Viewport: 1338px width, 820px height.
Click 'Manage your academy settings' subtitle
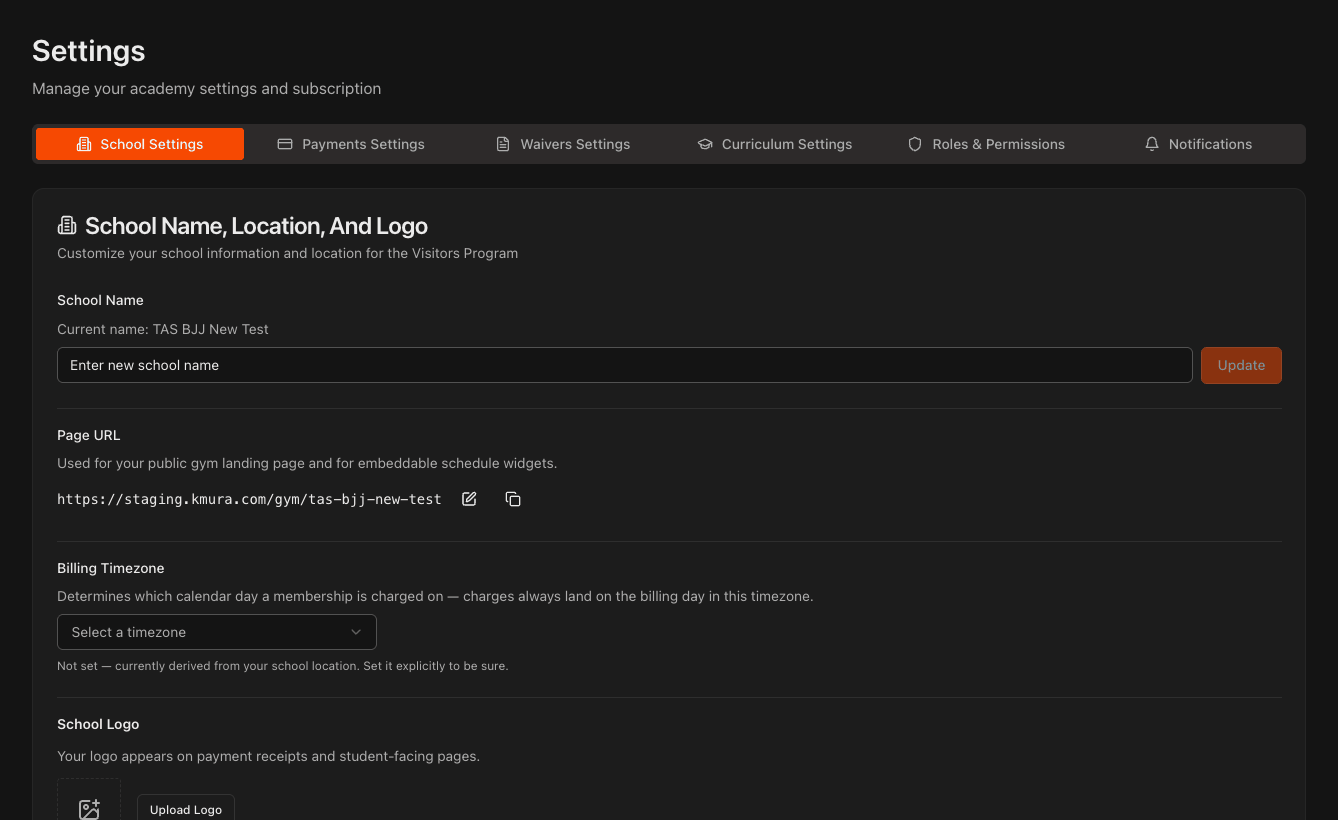click(x=207, y=88)
